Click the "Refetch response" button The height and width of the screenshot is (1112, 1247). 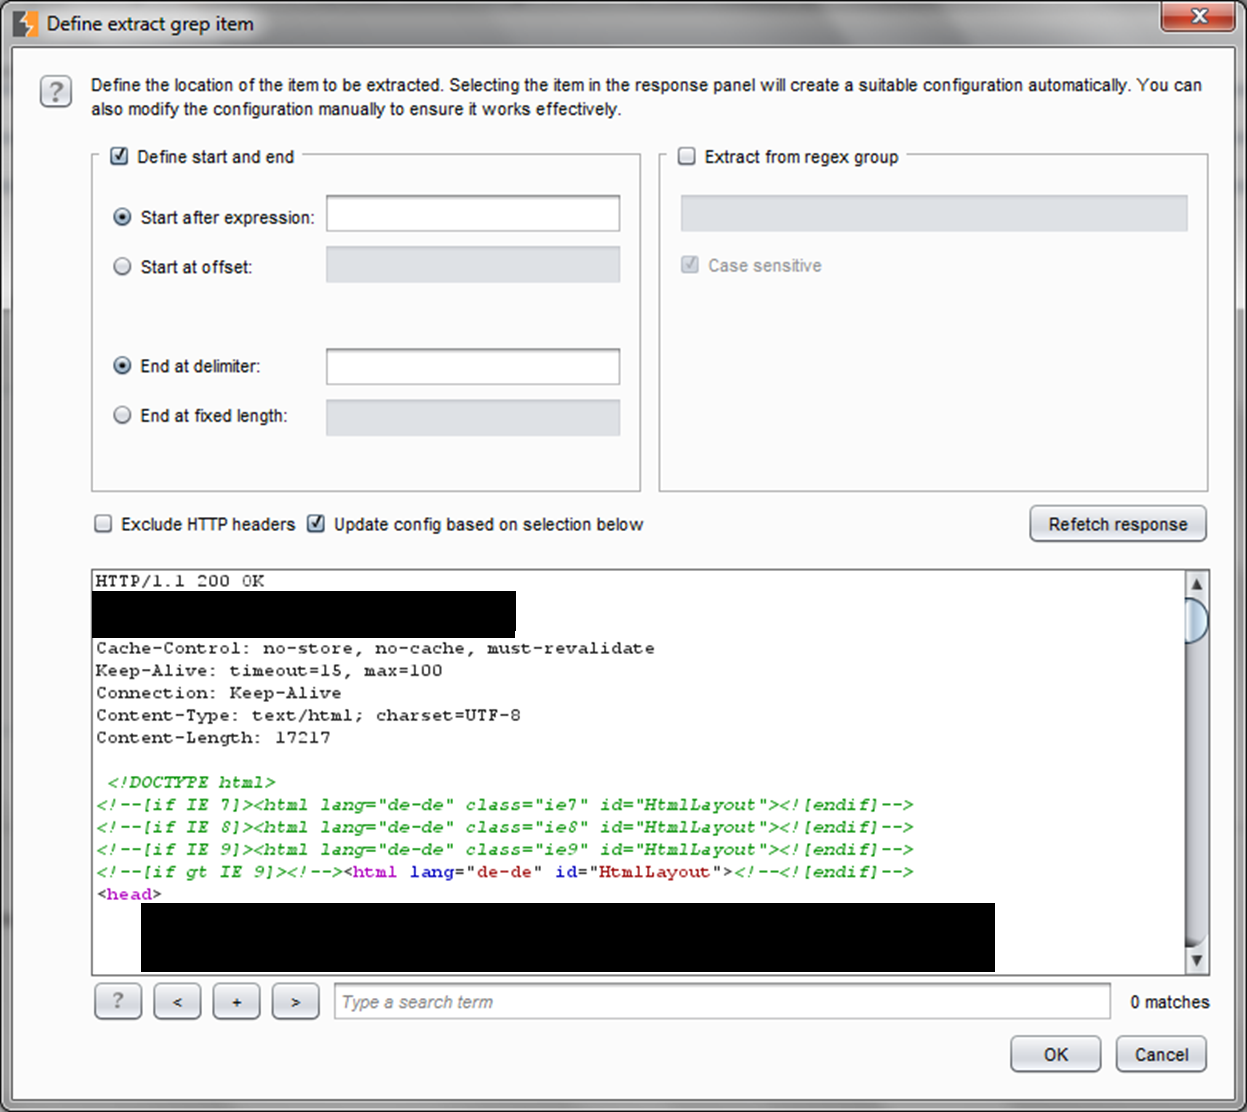[x=1117, y=523]
